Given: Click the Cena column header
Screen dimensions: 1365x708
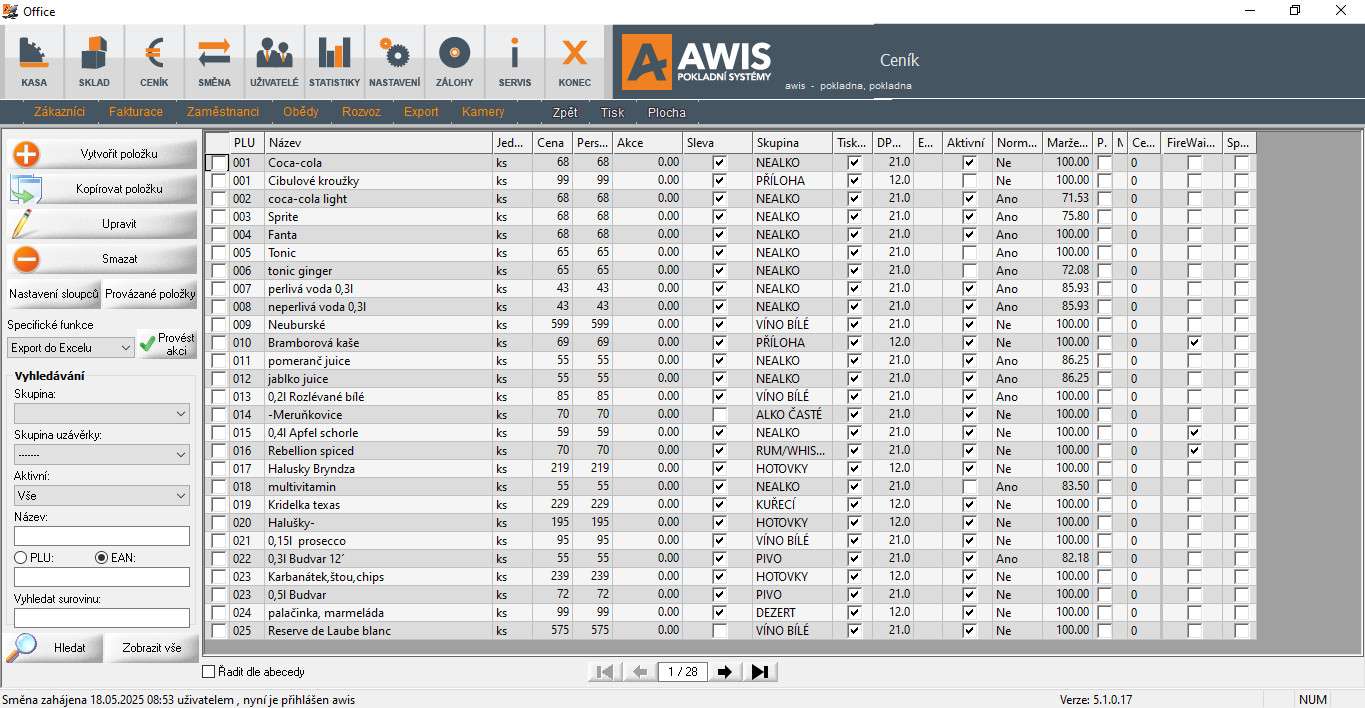Looking at the screenshot, I should click(x=552, y=143).
